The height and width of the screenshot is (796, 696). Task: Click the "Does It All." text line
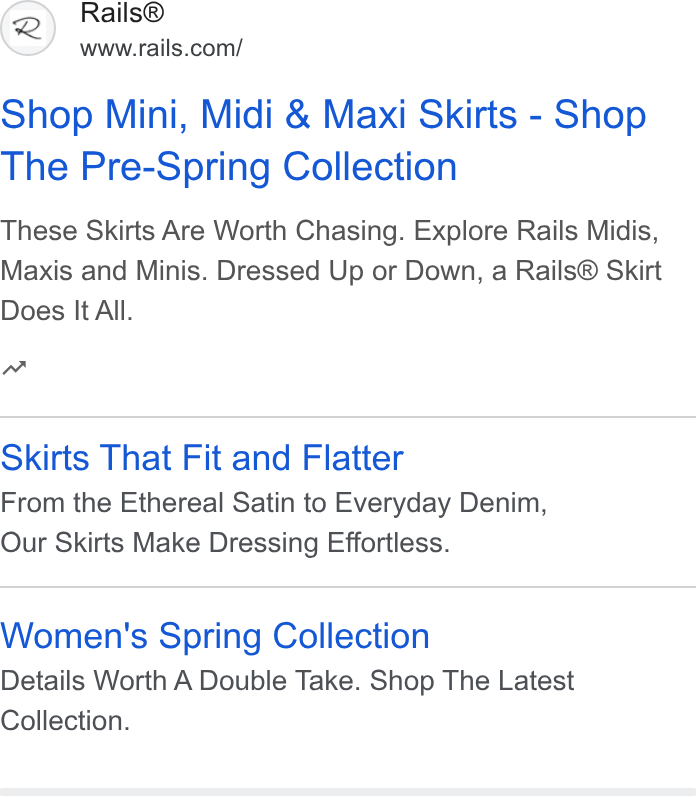[67, 311]
